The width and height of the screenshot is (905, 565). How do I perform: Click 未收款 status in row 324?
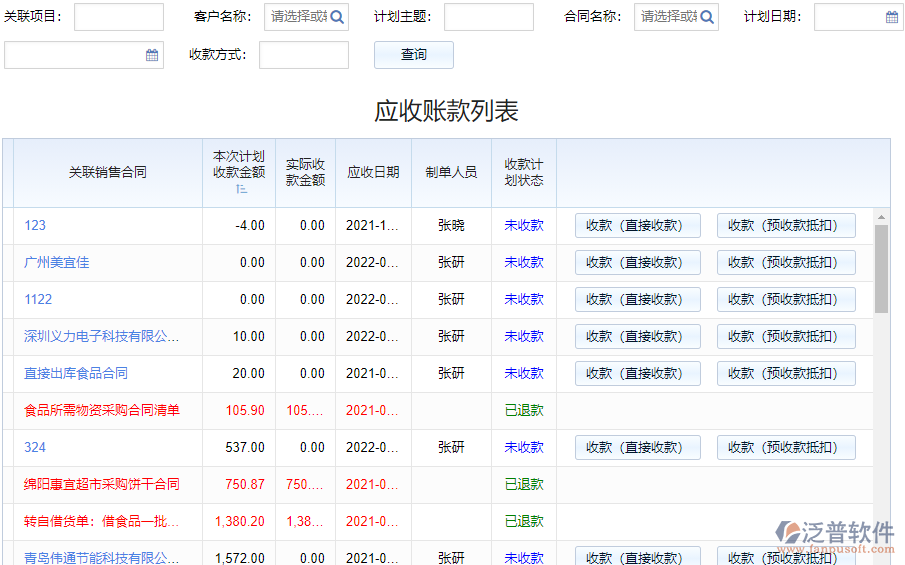[524, 447]
